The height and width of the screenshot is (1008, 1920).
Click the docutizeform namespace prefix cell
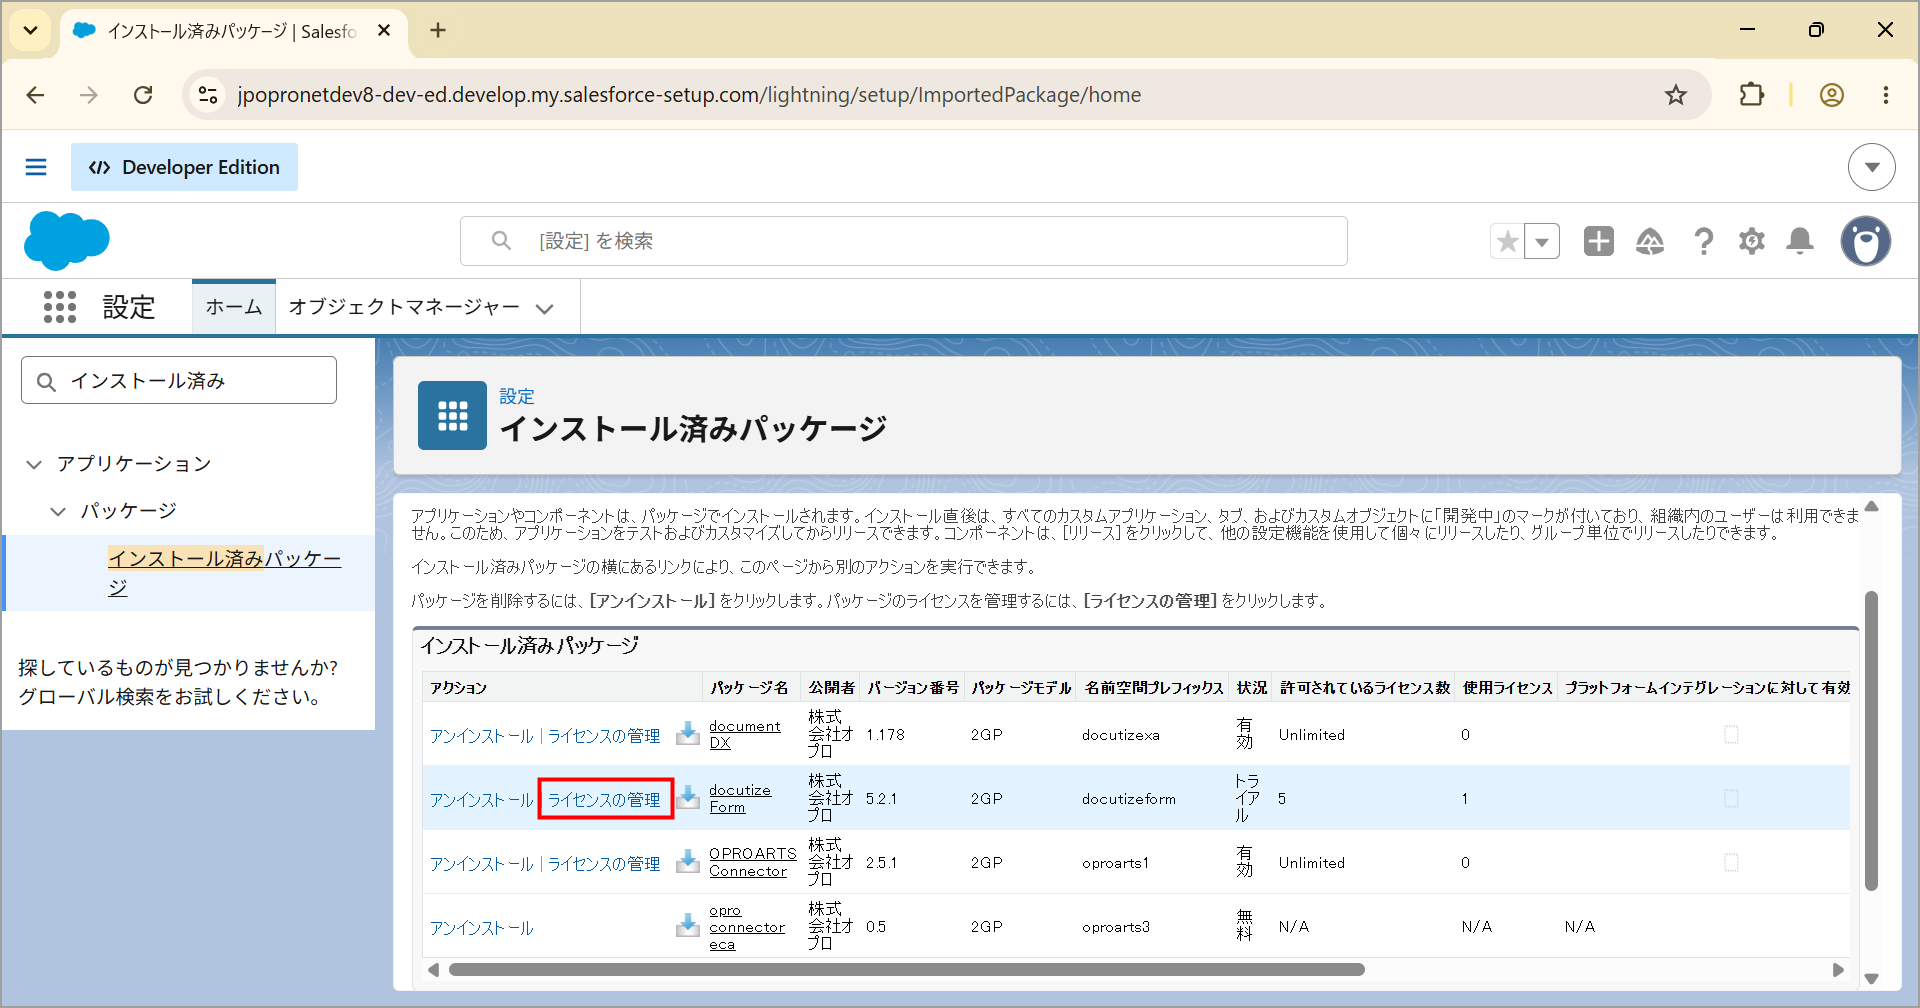(x=1129, y=799)
